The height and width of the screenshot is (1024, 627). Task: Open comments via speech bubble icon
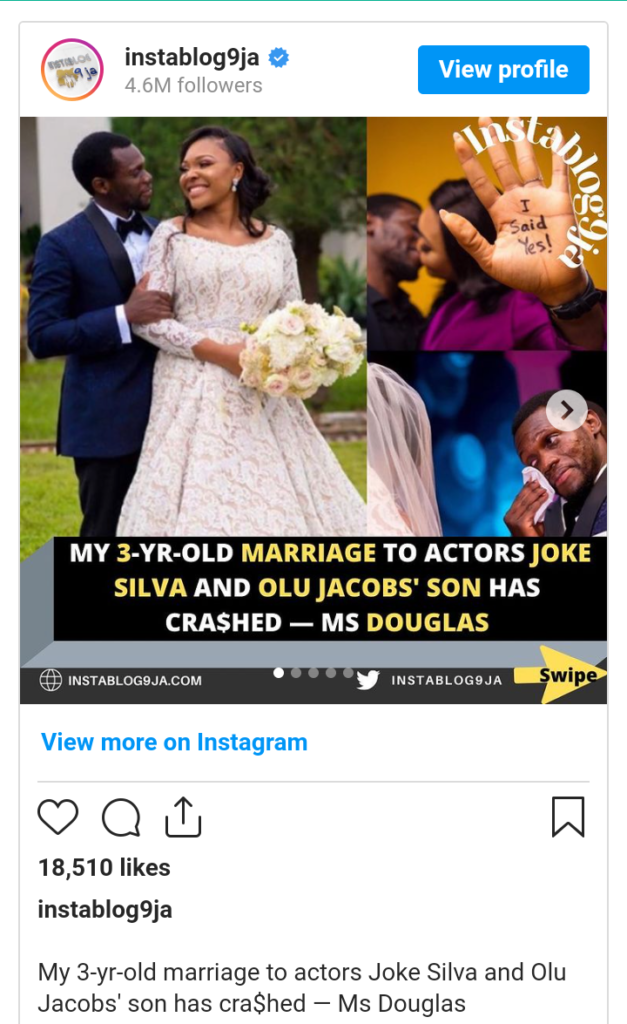point(121,817)
